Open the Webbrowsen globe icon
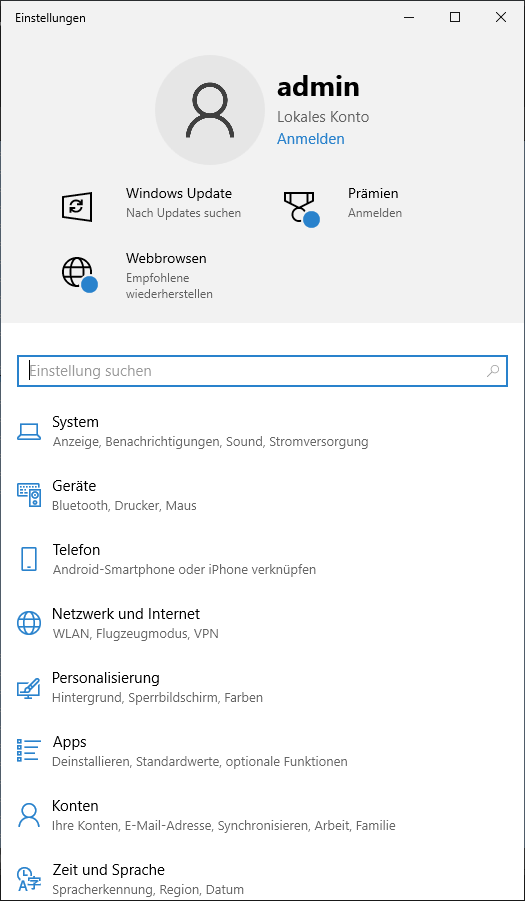 (x=79, y=275)
